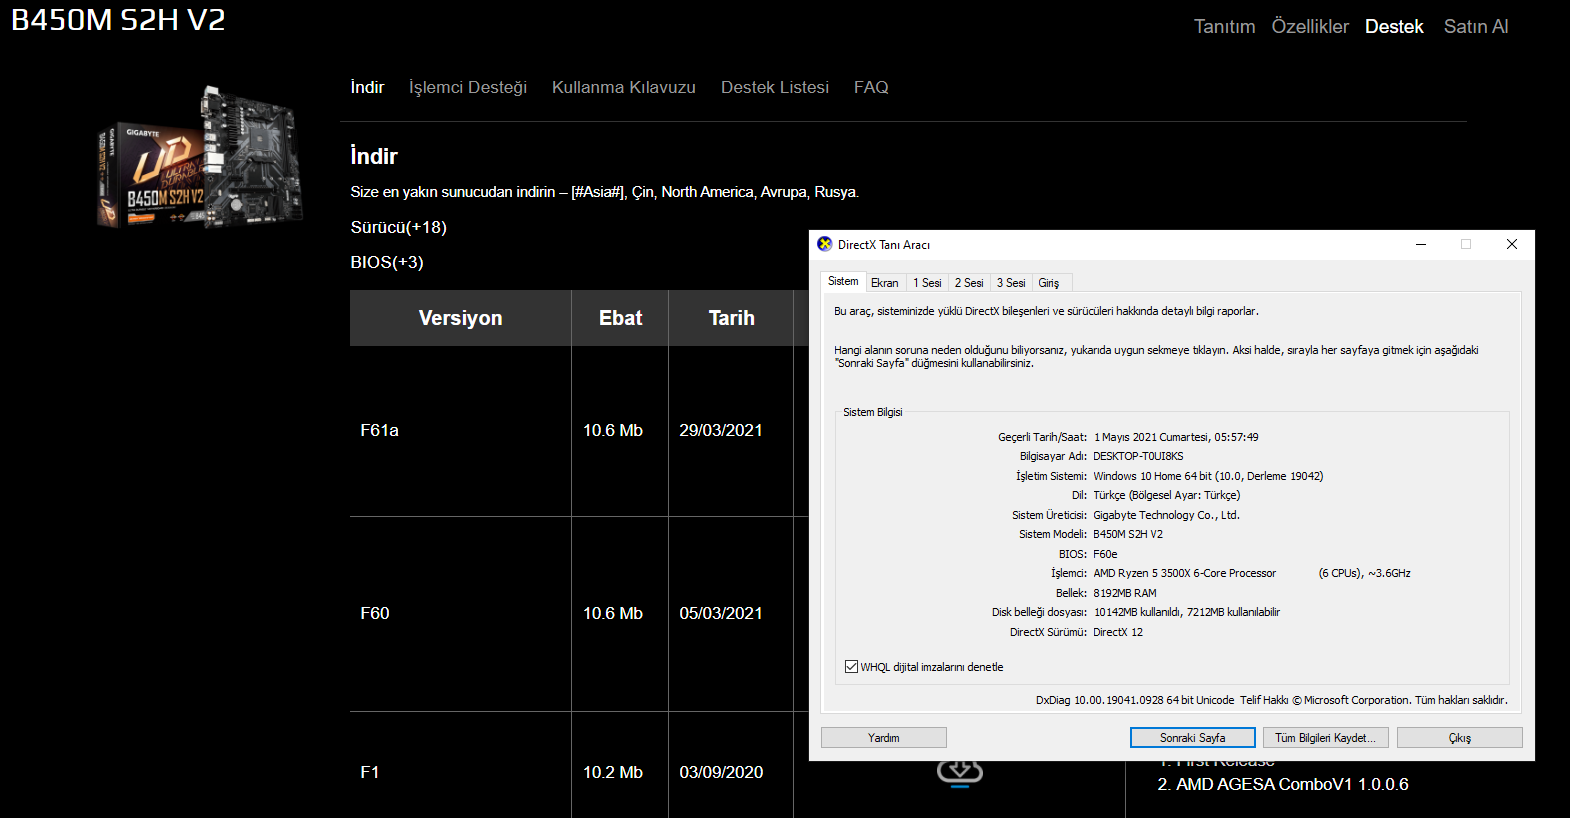This screenshot has height=818, width=1570.
Task: Click the computer name DESKTOP-T0UI8KS
Action: tap(1138, 456)
